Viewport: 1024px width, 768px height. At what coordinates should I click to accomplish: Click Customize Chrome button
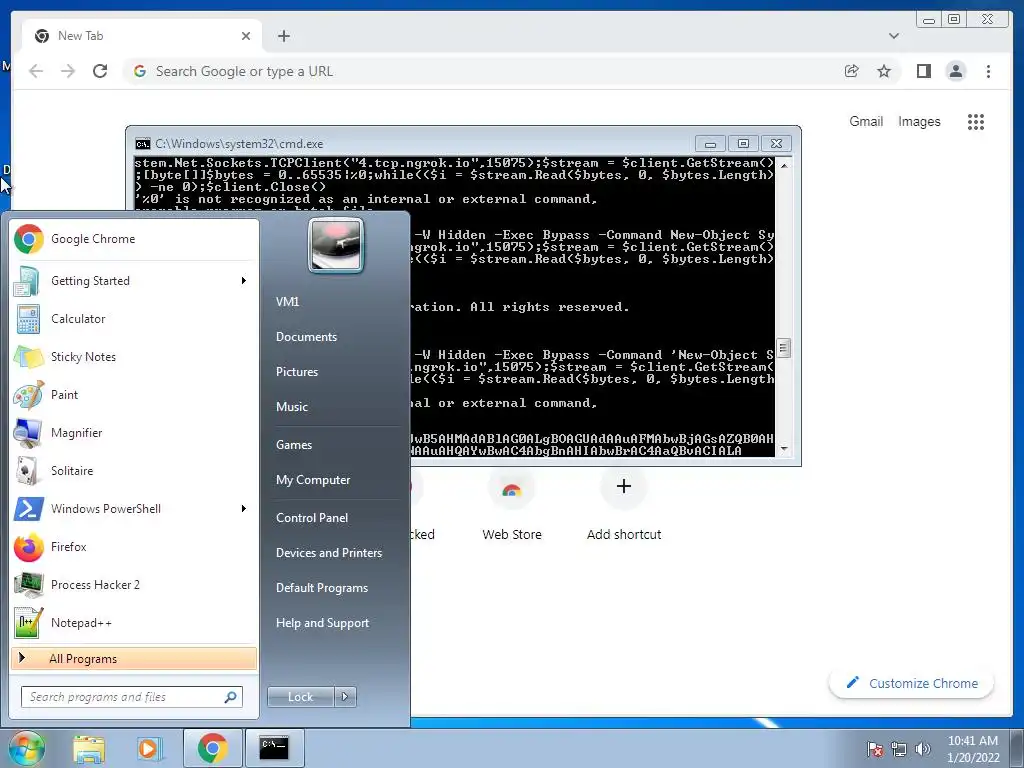(x=912, y=683)
